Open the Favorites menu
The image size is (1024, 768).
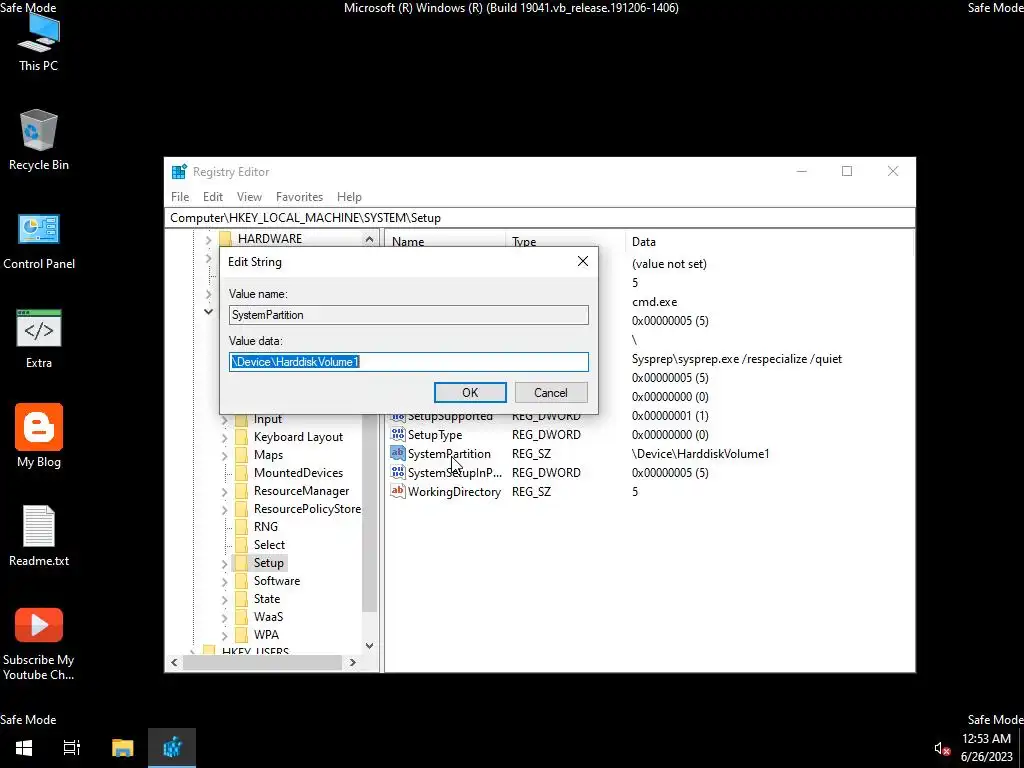pyautogui.click(x=299, y=197)
